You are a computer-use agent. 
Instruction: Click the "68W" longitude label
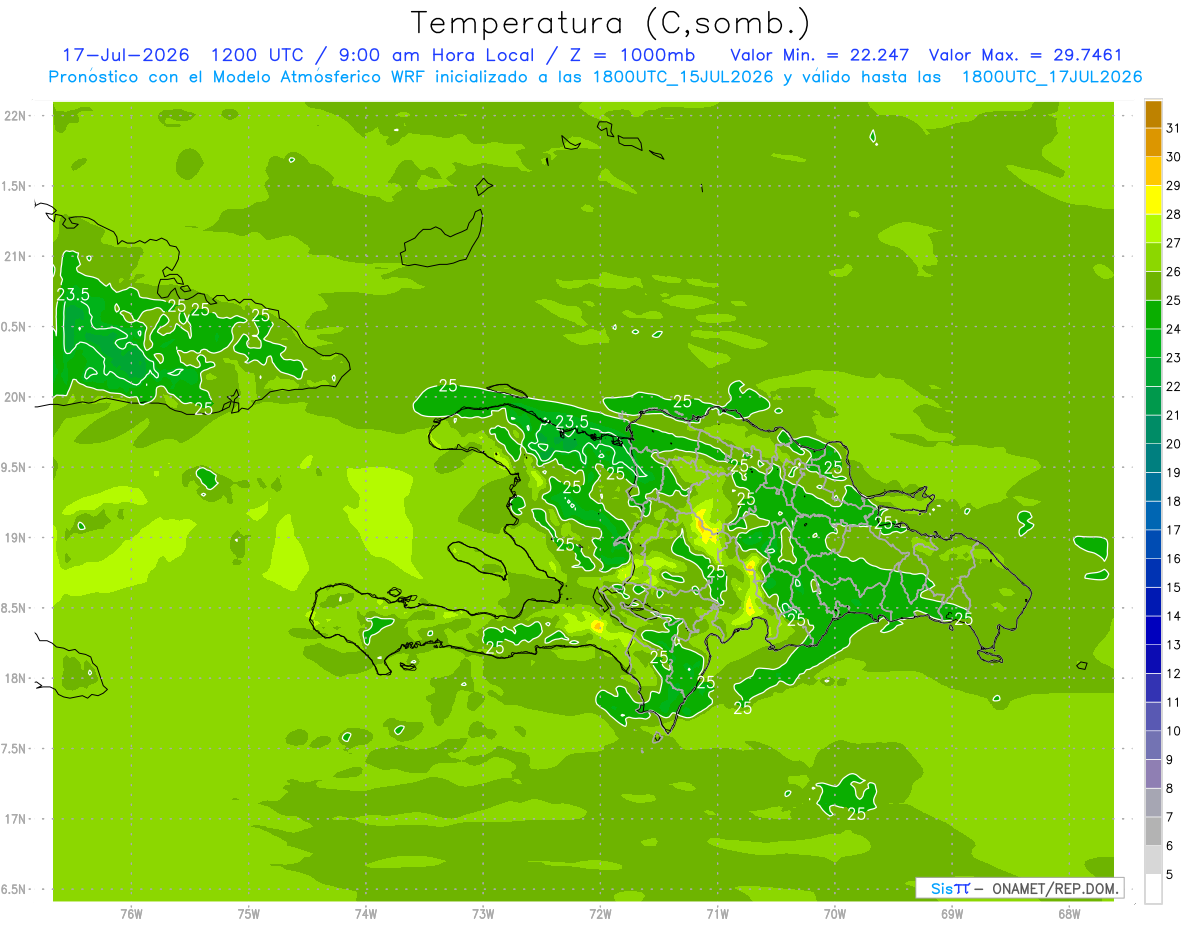[x=1069, y=913]
